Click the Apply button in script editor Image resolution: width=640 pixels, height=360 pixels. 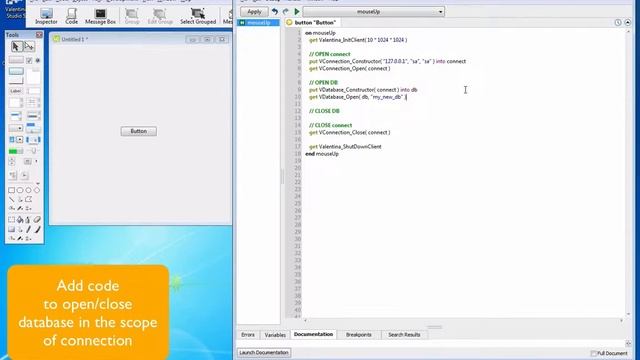(254, 12)
